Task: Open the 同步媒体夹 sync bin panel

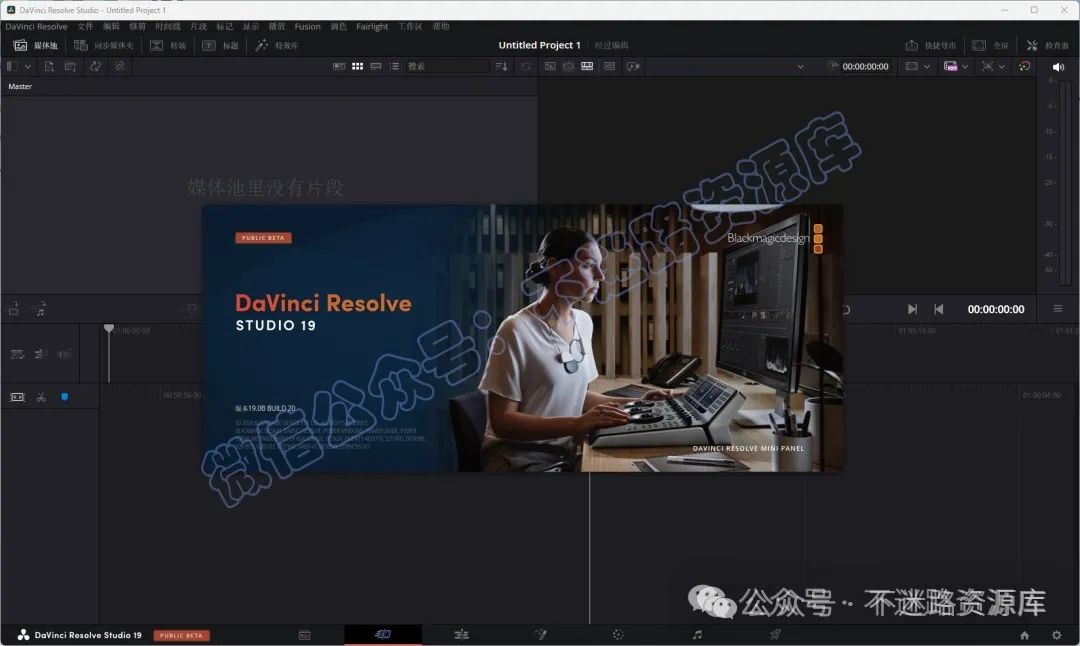Action: [x=104, y=45]
